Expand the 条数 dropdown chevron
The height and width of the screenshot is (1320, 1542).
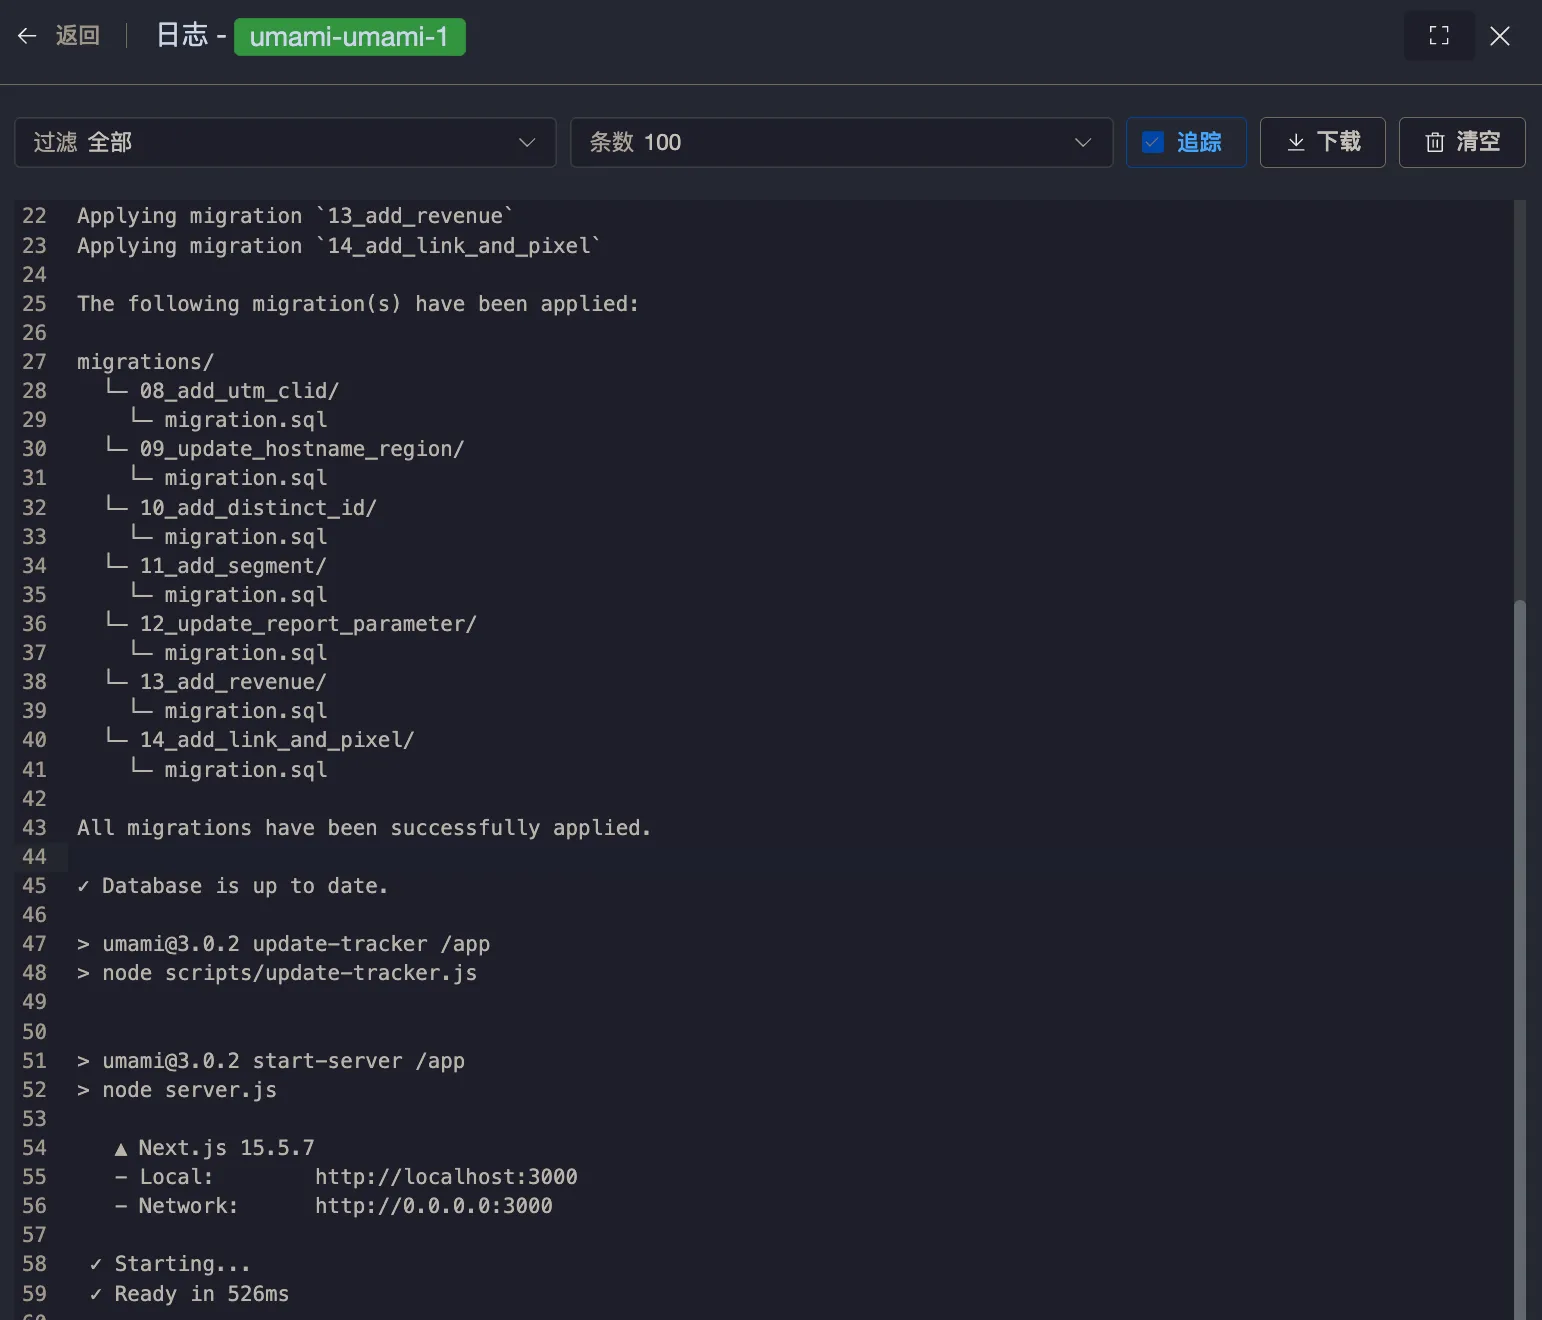click(1082, 142)
